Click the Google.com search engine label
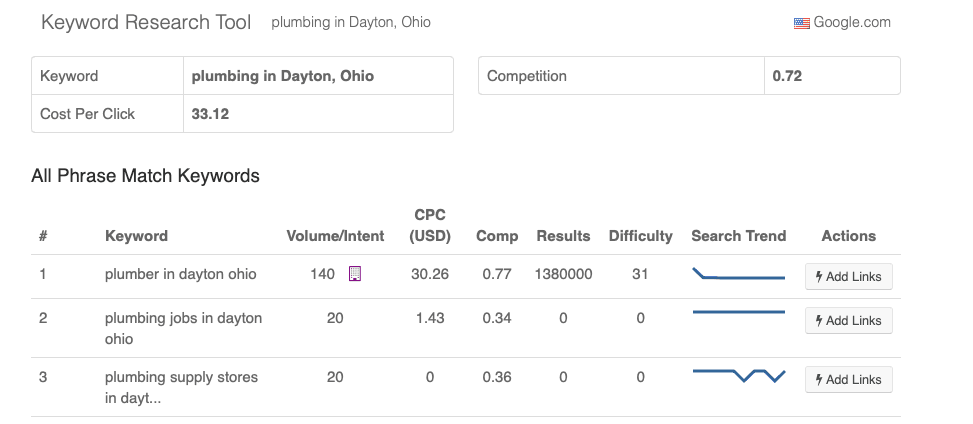Viewport: 973px width, 424px height. click(x=851, y=22)
